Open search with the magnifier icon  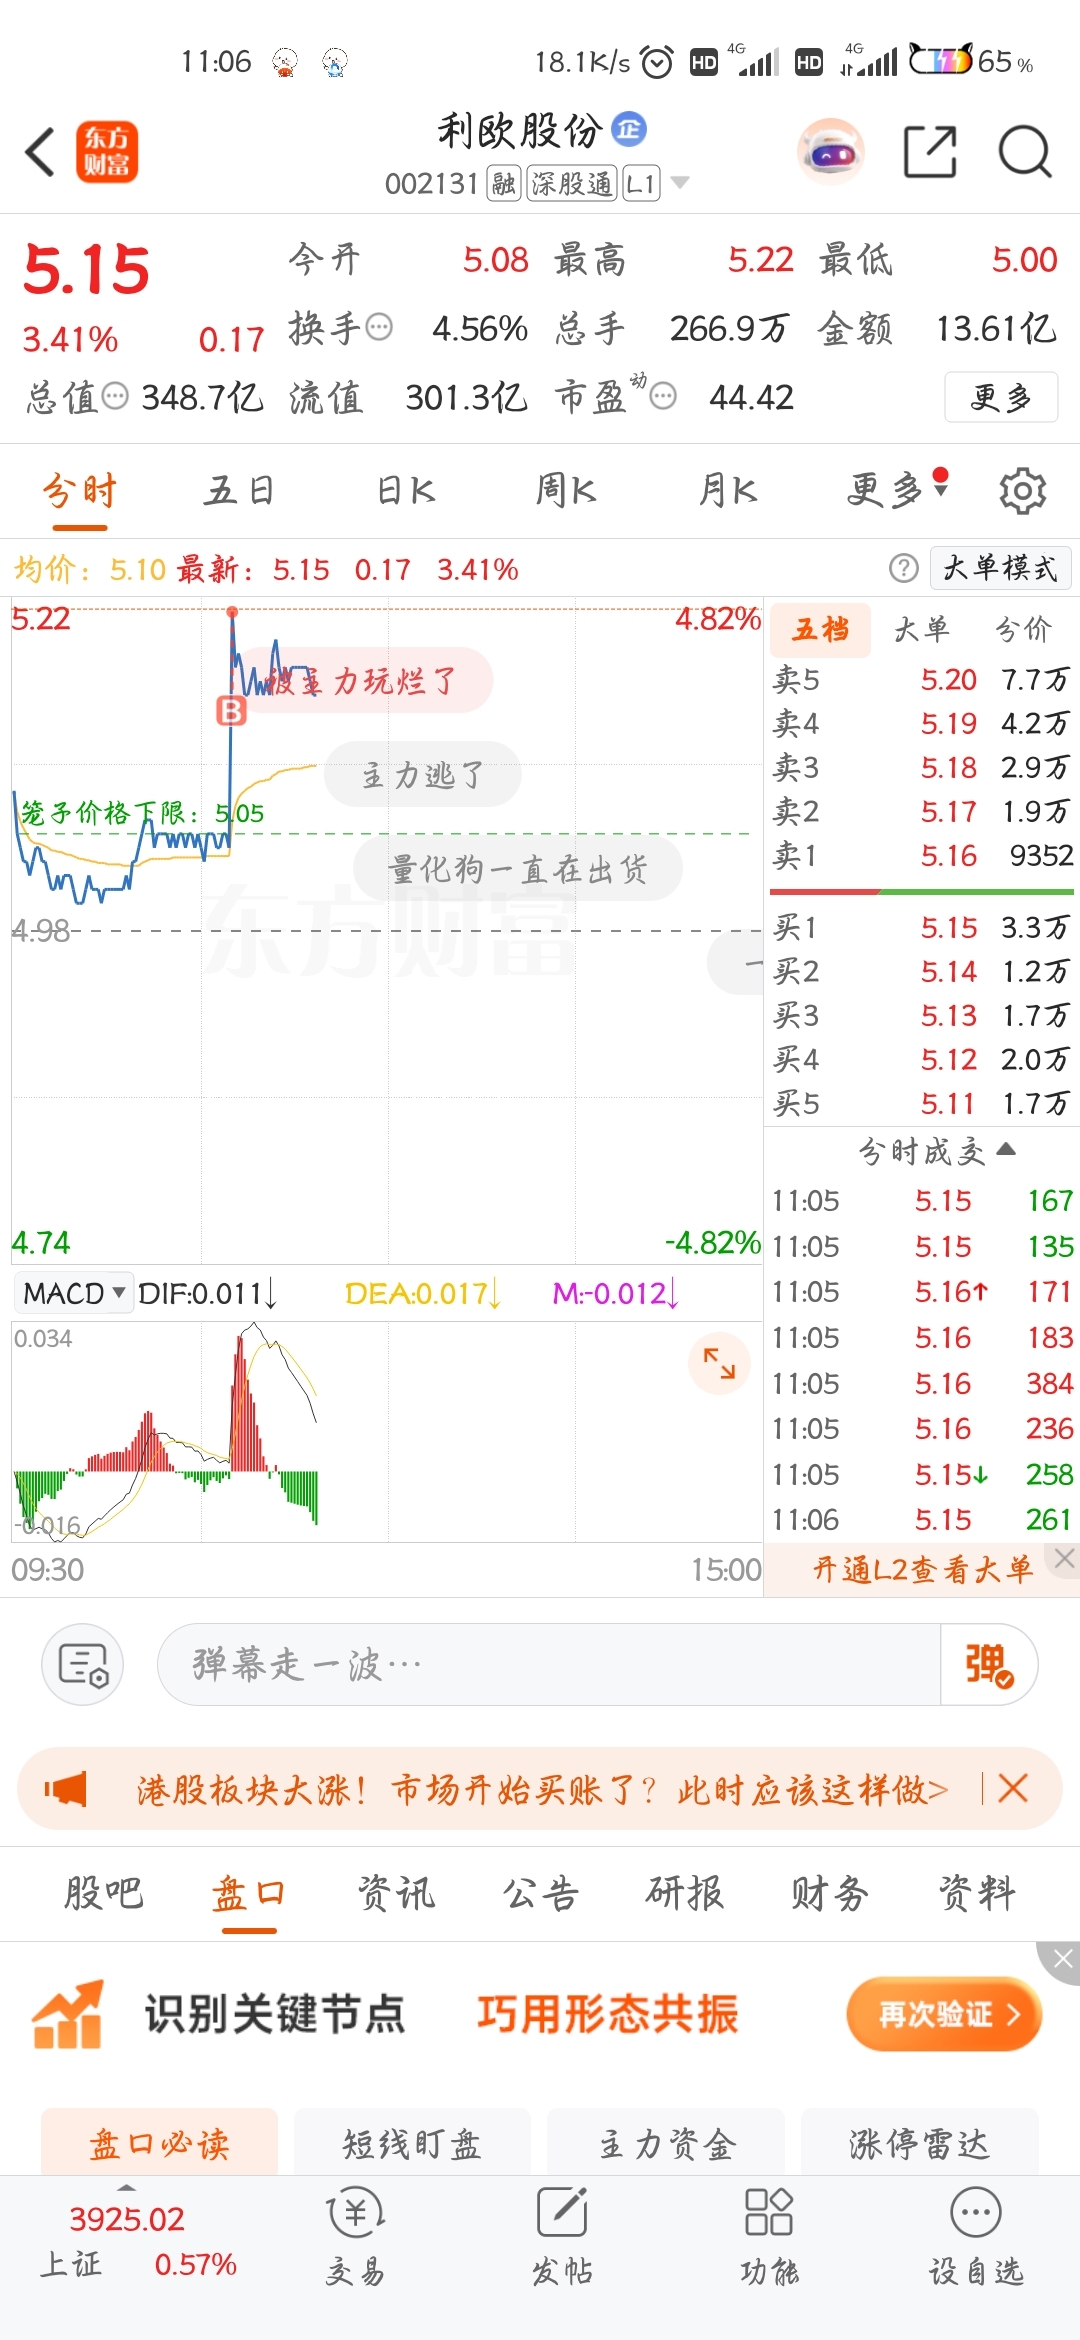(x=1025, y=152)
